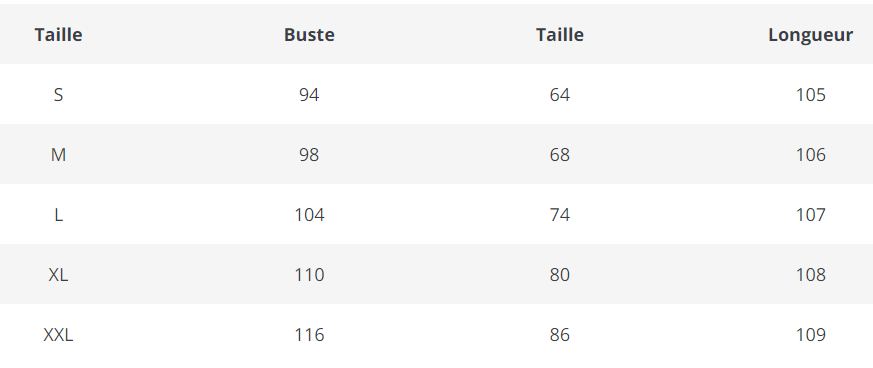Click waist value 68
This screenshot has height=368, width=873.
click(560, 155)
